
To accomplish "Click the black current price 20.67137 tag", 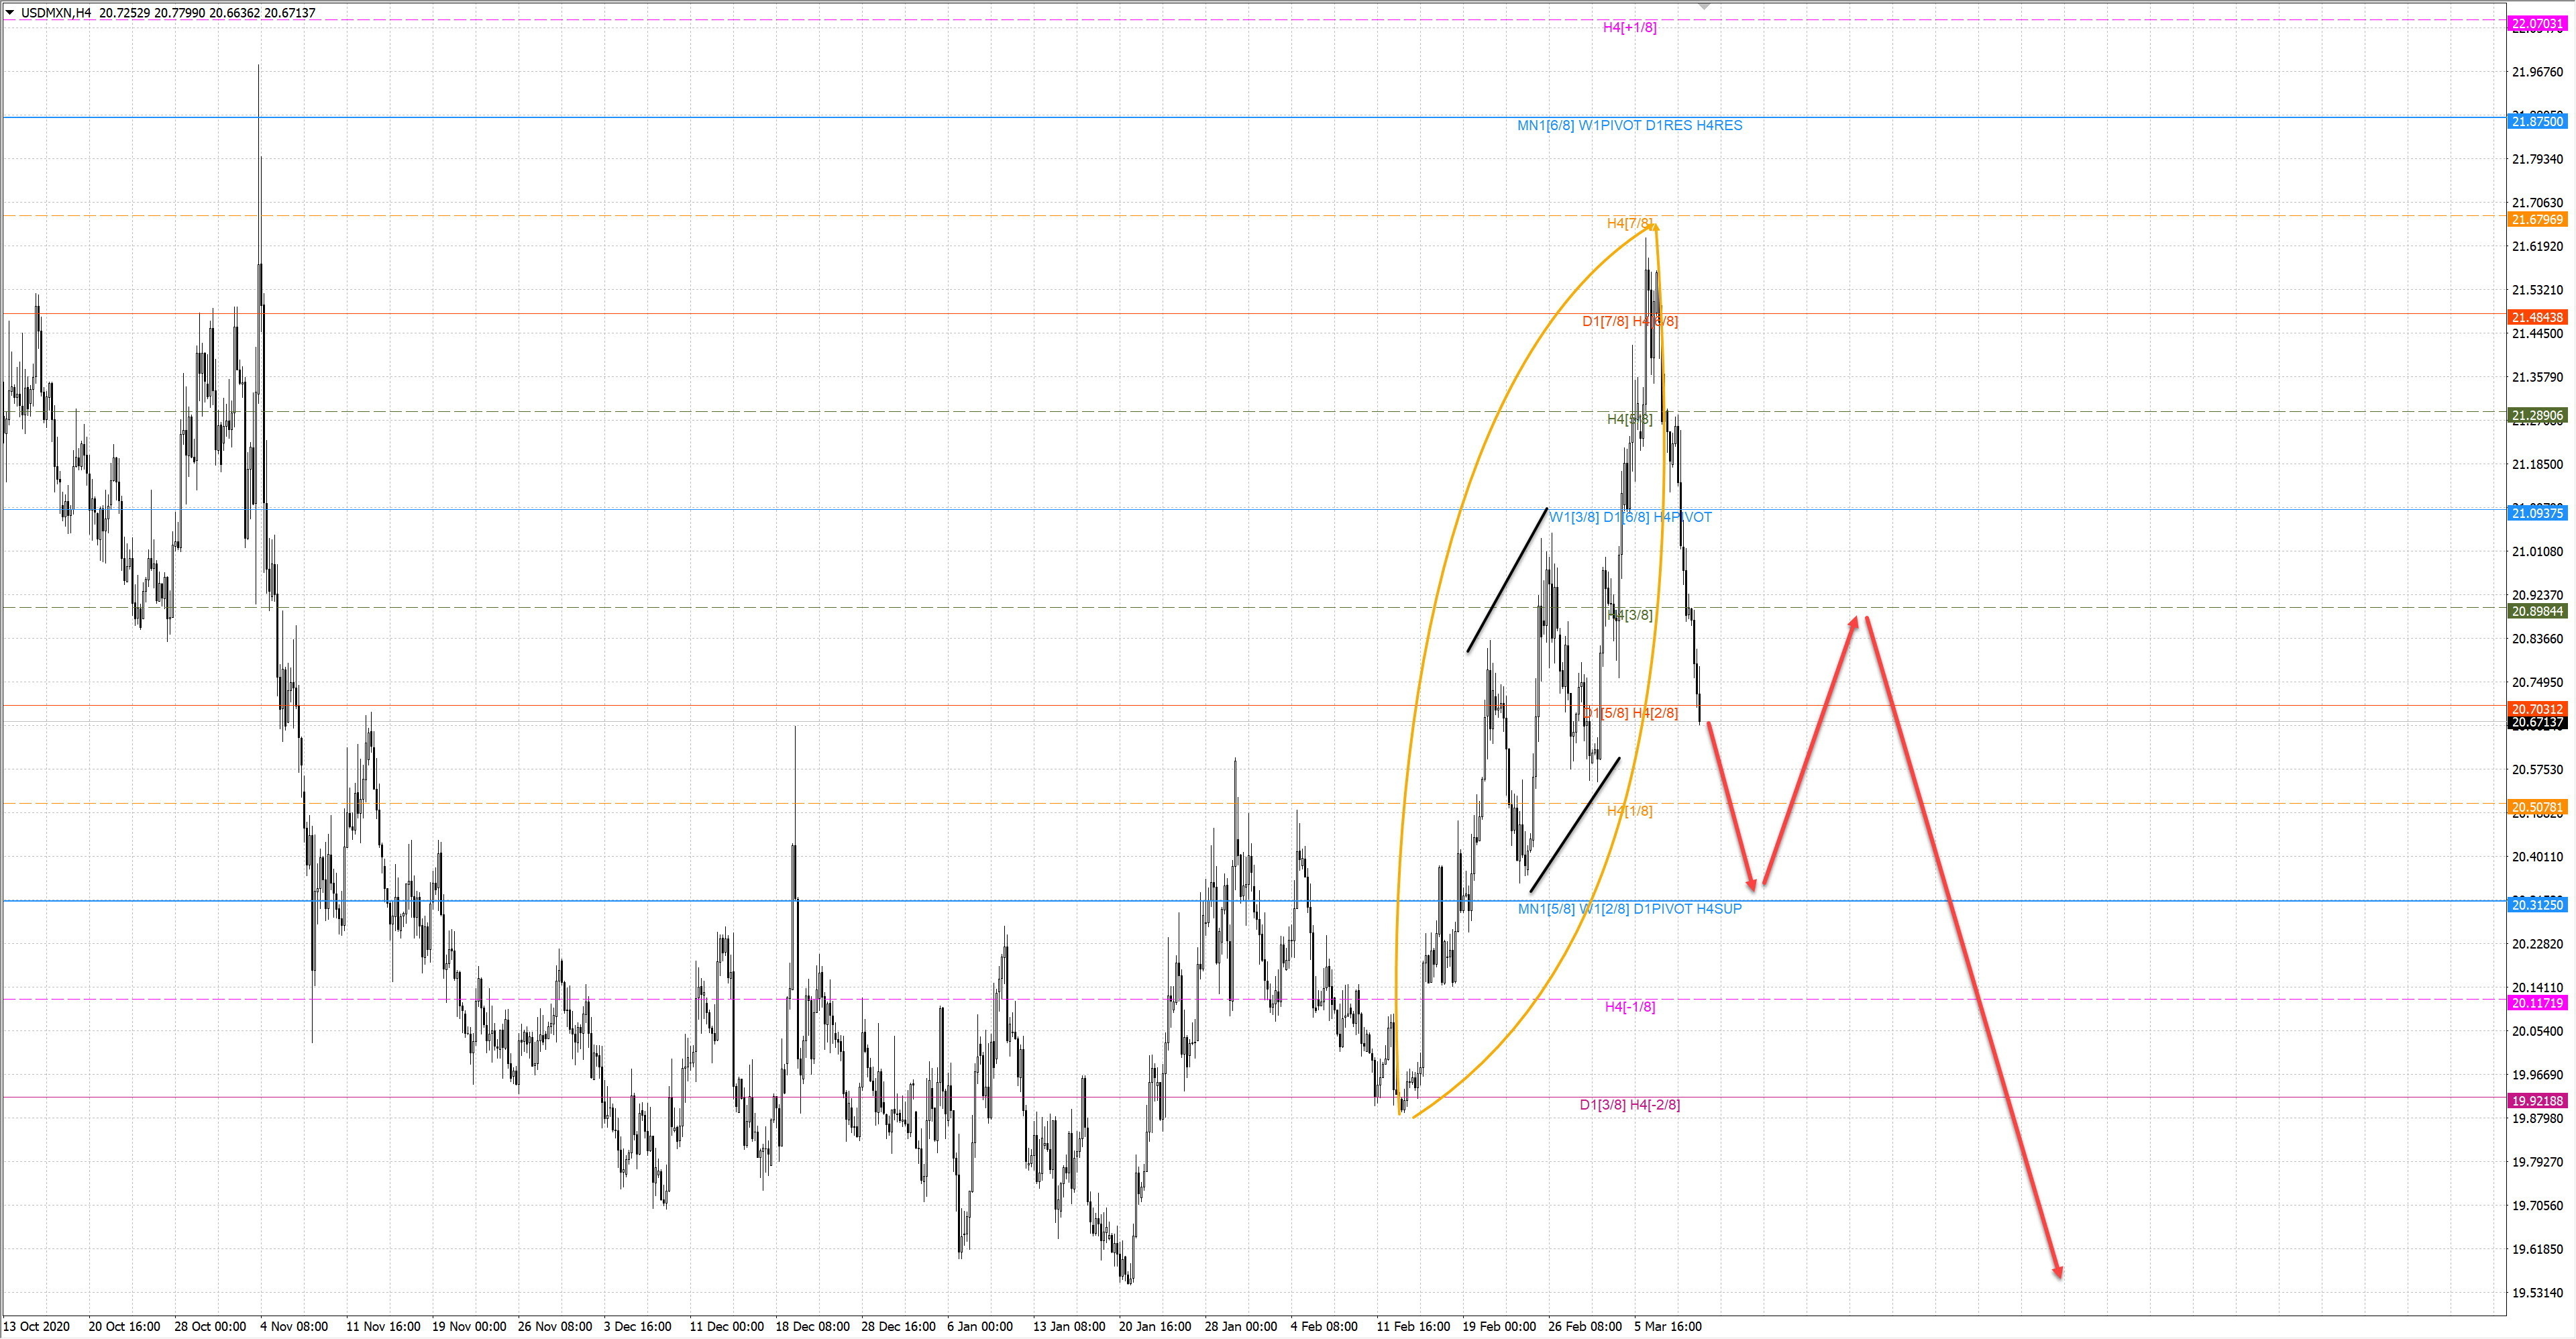I will point(2537,723).
